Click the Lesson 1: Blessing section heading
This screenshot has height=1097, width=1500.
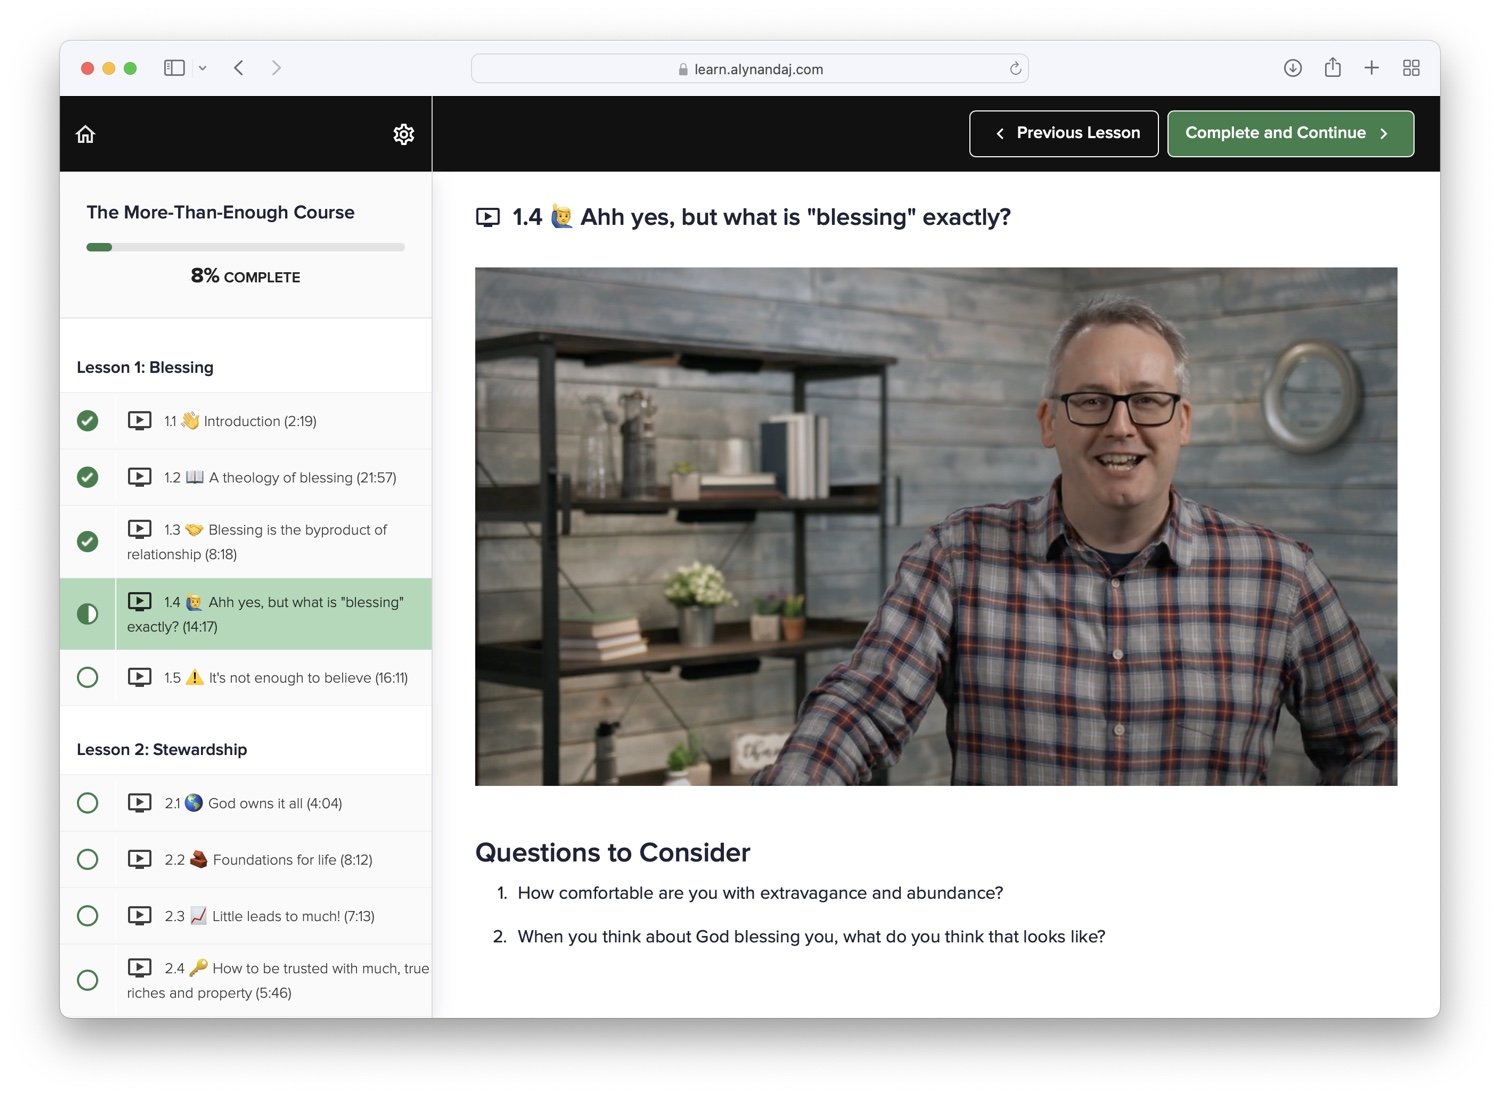[x=145, y=367]
